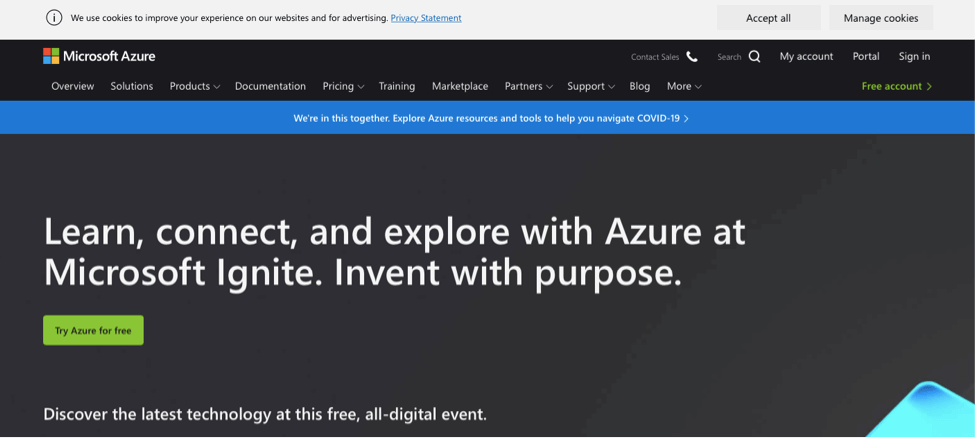Open My account link

(x=806, y=57)
